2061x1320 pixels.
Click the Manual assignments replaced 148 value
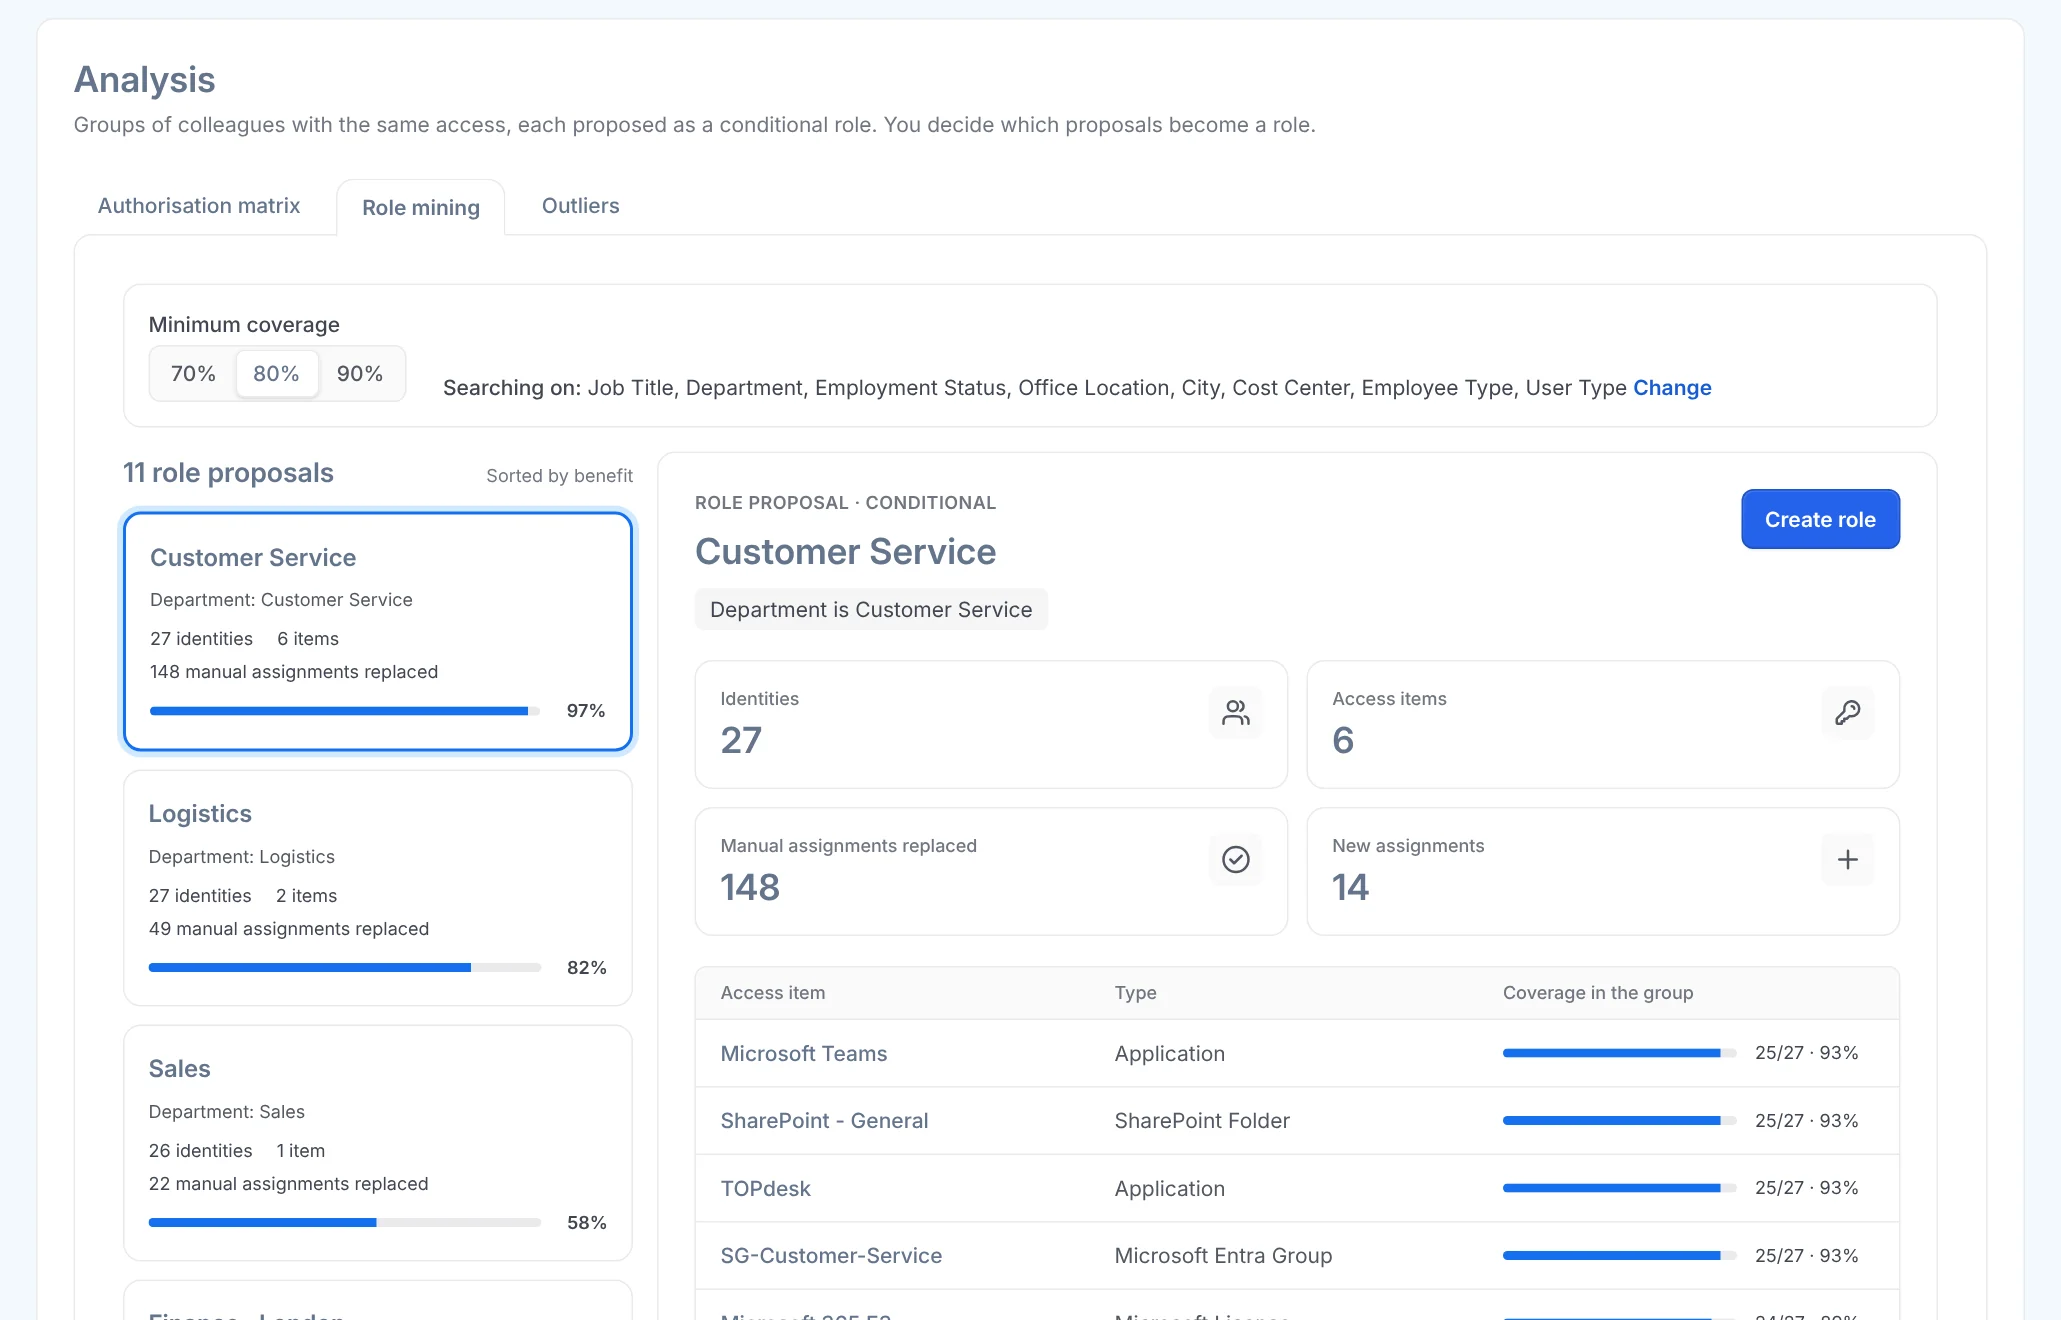(x=750, y=887)
